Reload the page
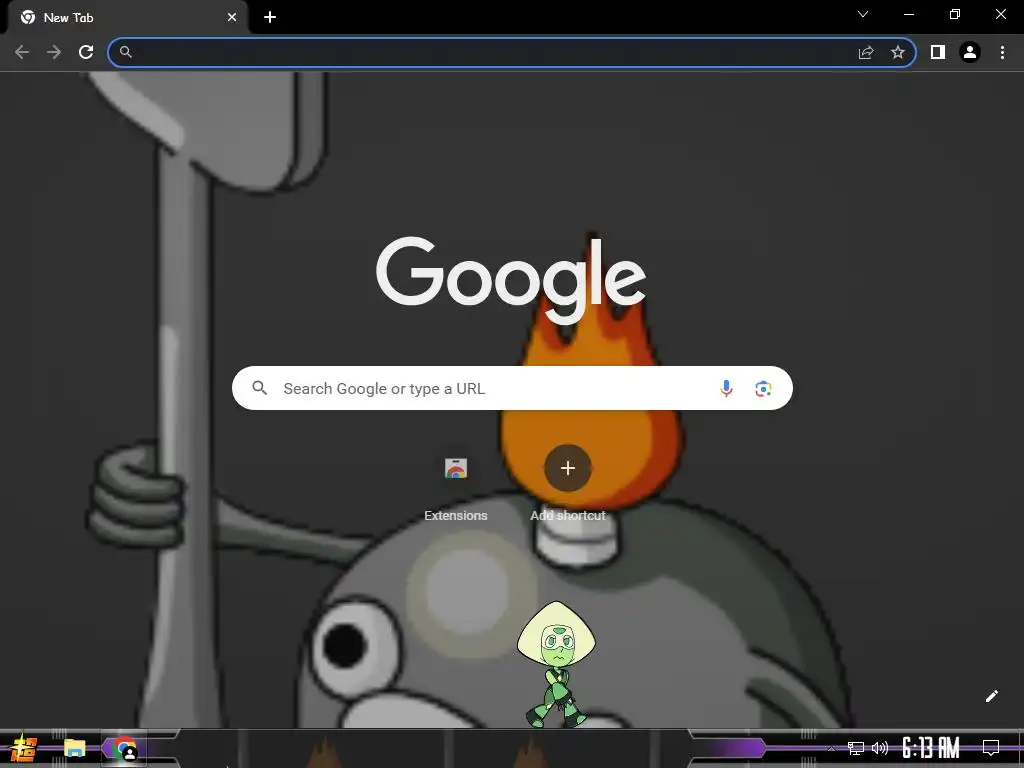Viewport: 1024px width, 768px height. [x=86, y=52]
